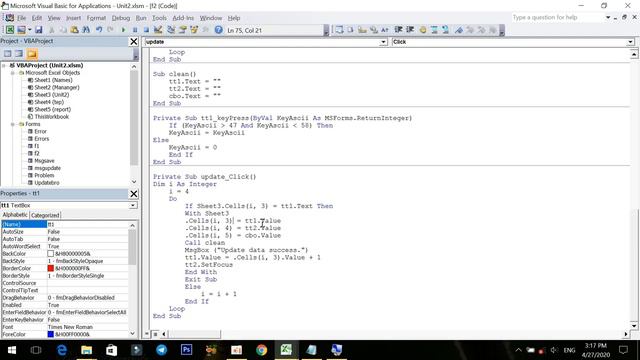Viewport: 640px width, 360px height.
Task: Click the Reset (stop) icon
Action: (146, 30)
